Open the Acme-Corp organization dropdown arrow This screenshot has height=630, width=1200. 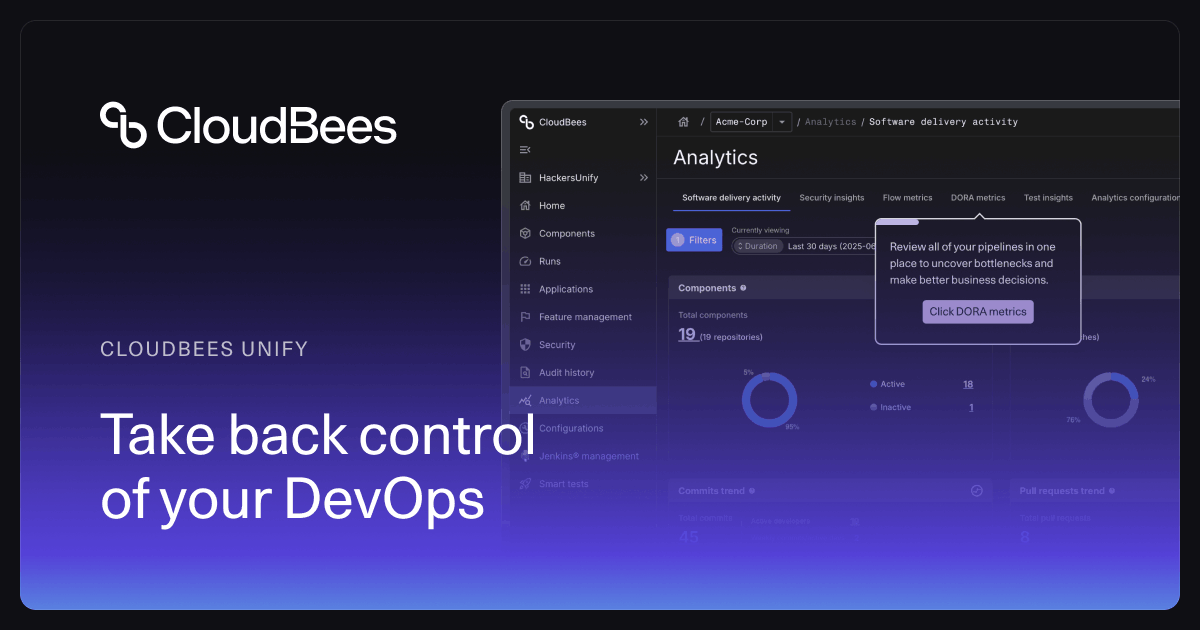click(x=782, y=122)
